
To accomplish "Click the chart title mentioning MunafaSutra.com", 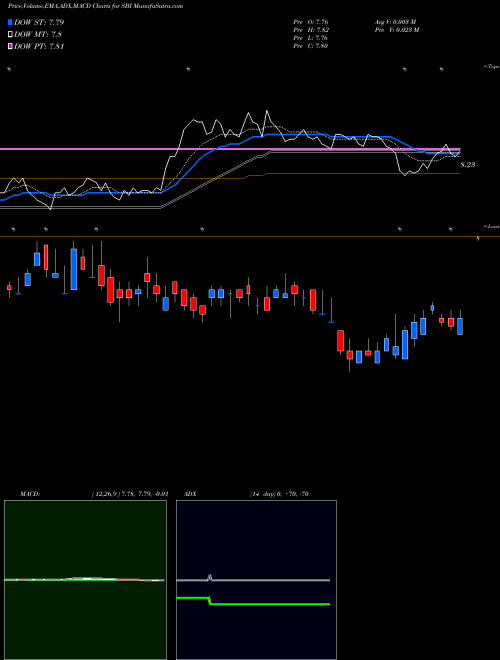I will [x=95, y=7].
